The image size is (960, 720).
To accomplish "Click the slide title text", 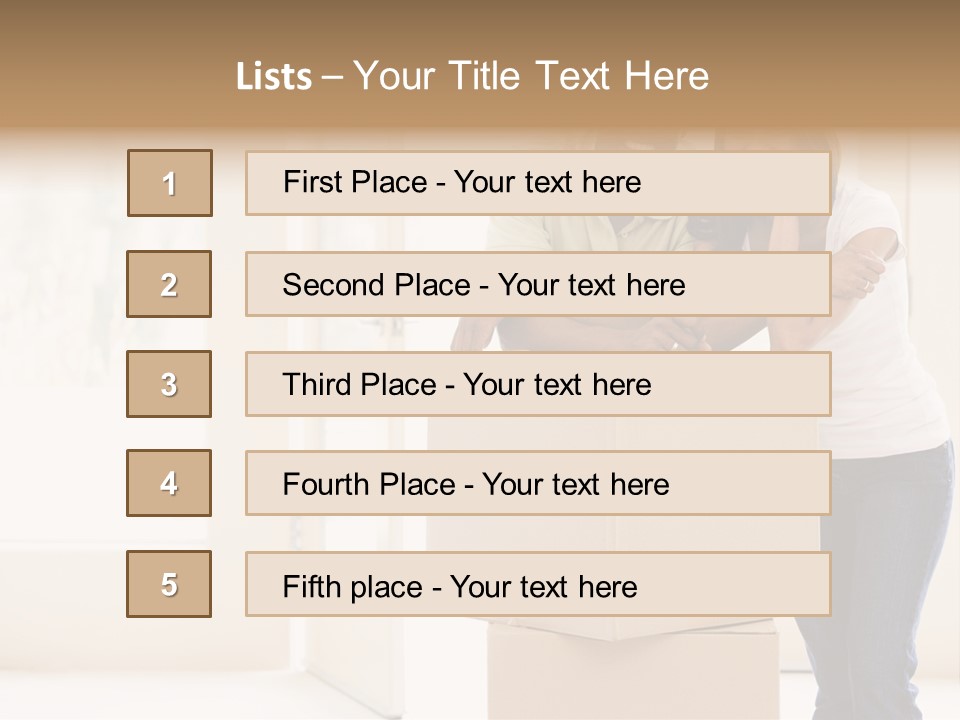I will 473,76.
